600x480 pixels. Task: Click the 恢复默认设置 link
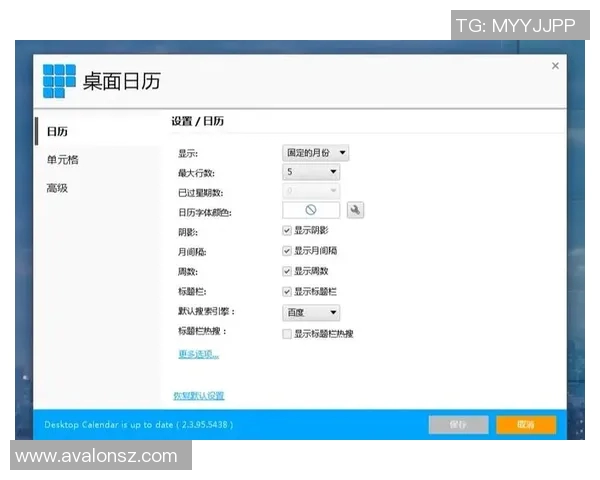(x=199, y=396)
